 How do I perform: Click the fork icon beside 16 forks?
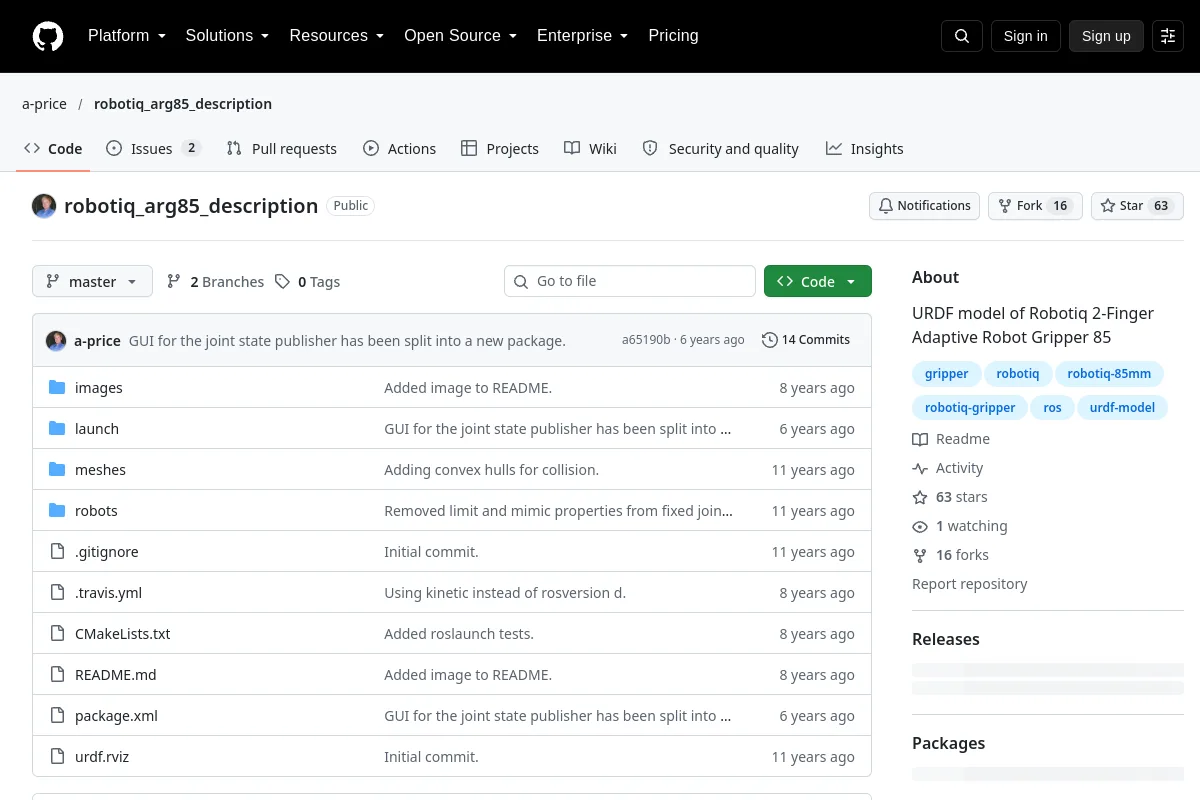920,555
